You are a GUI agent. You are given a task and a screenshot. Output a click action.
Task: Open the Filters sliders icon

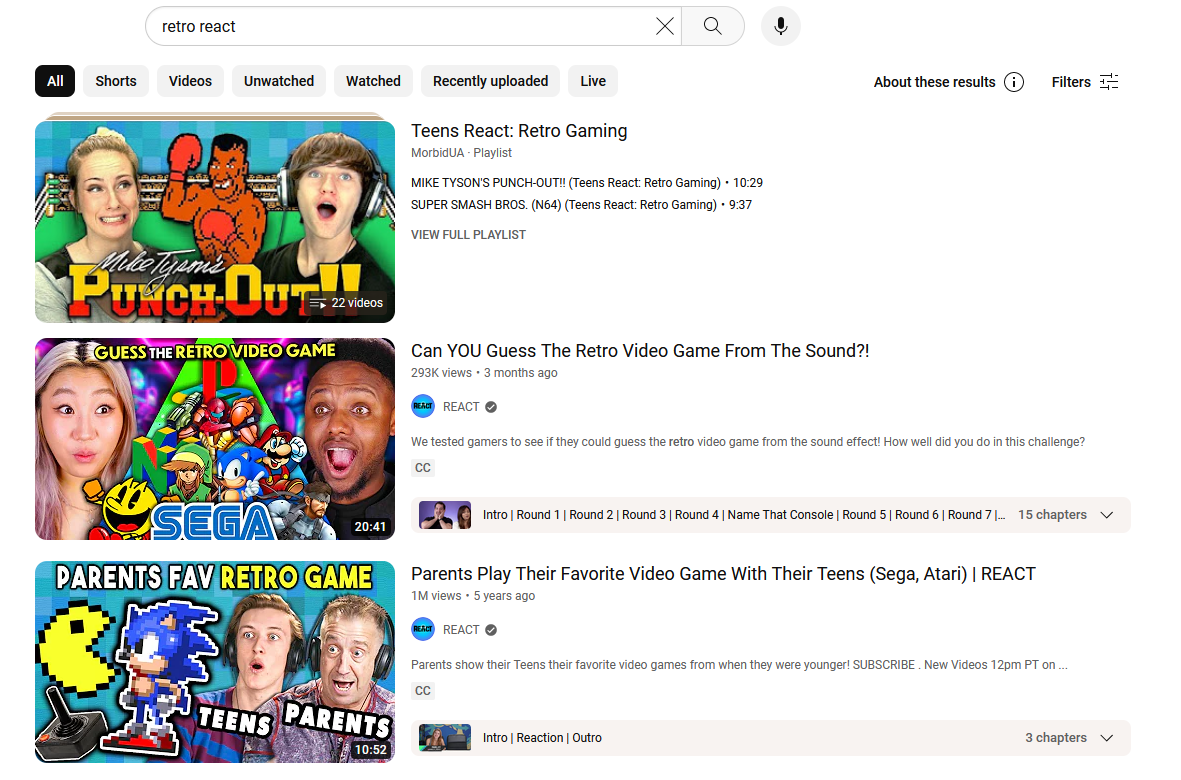click(x=1109, y=82)
